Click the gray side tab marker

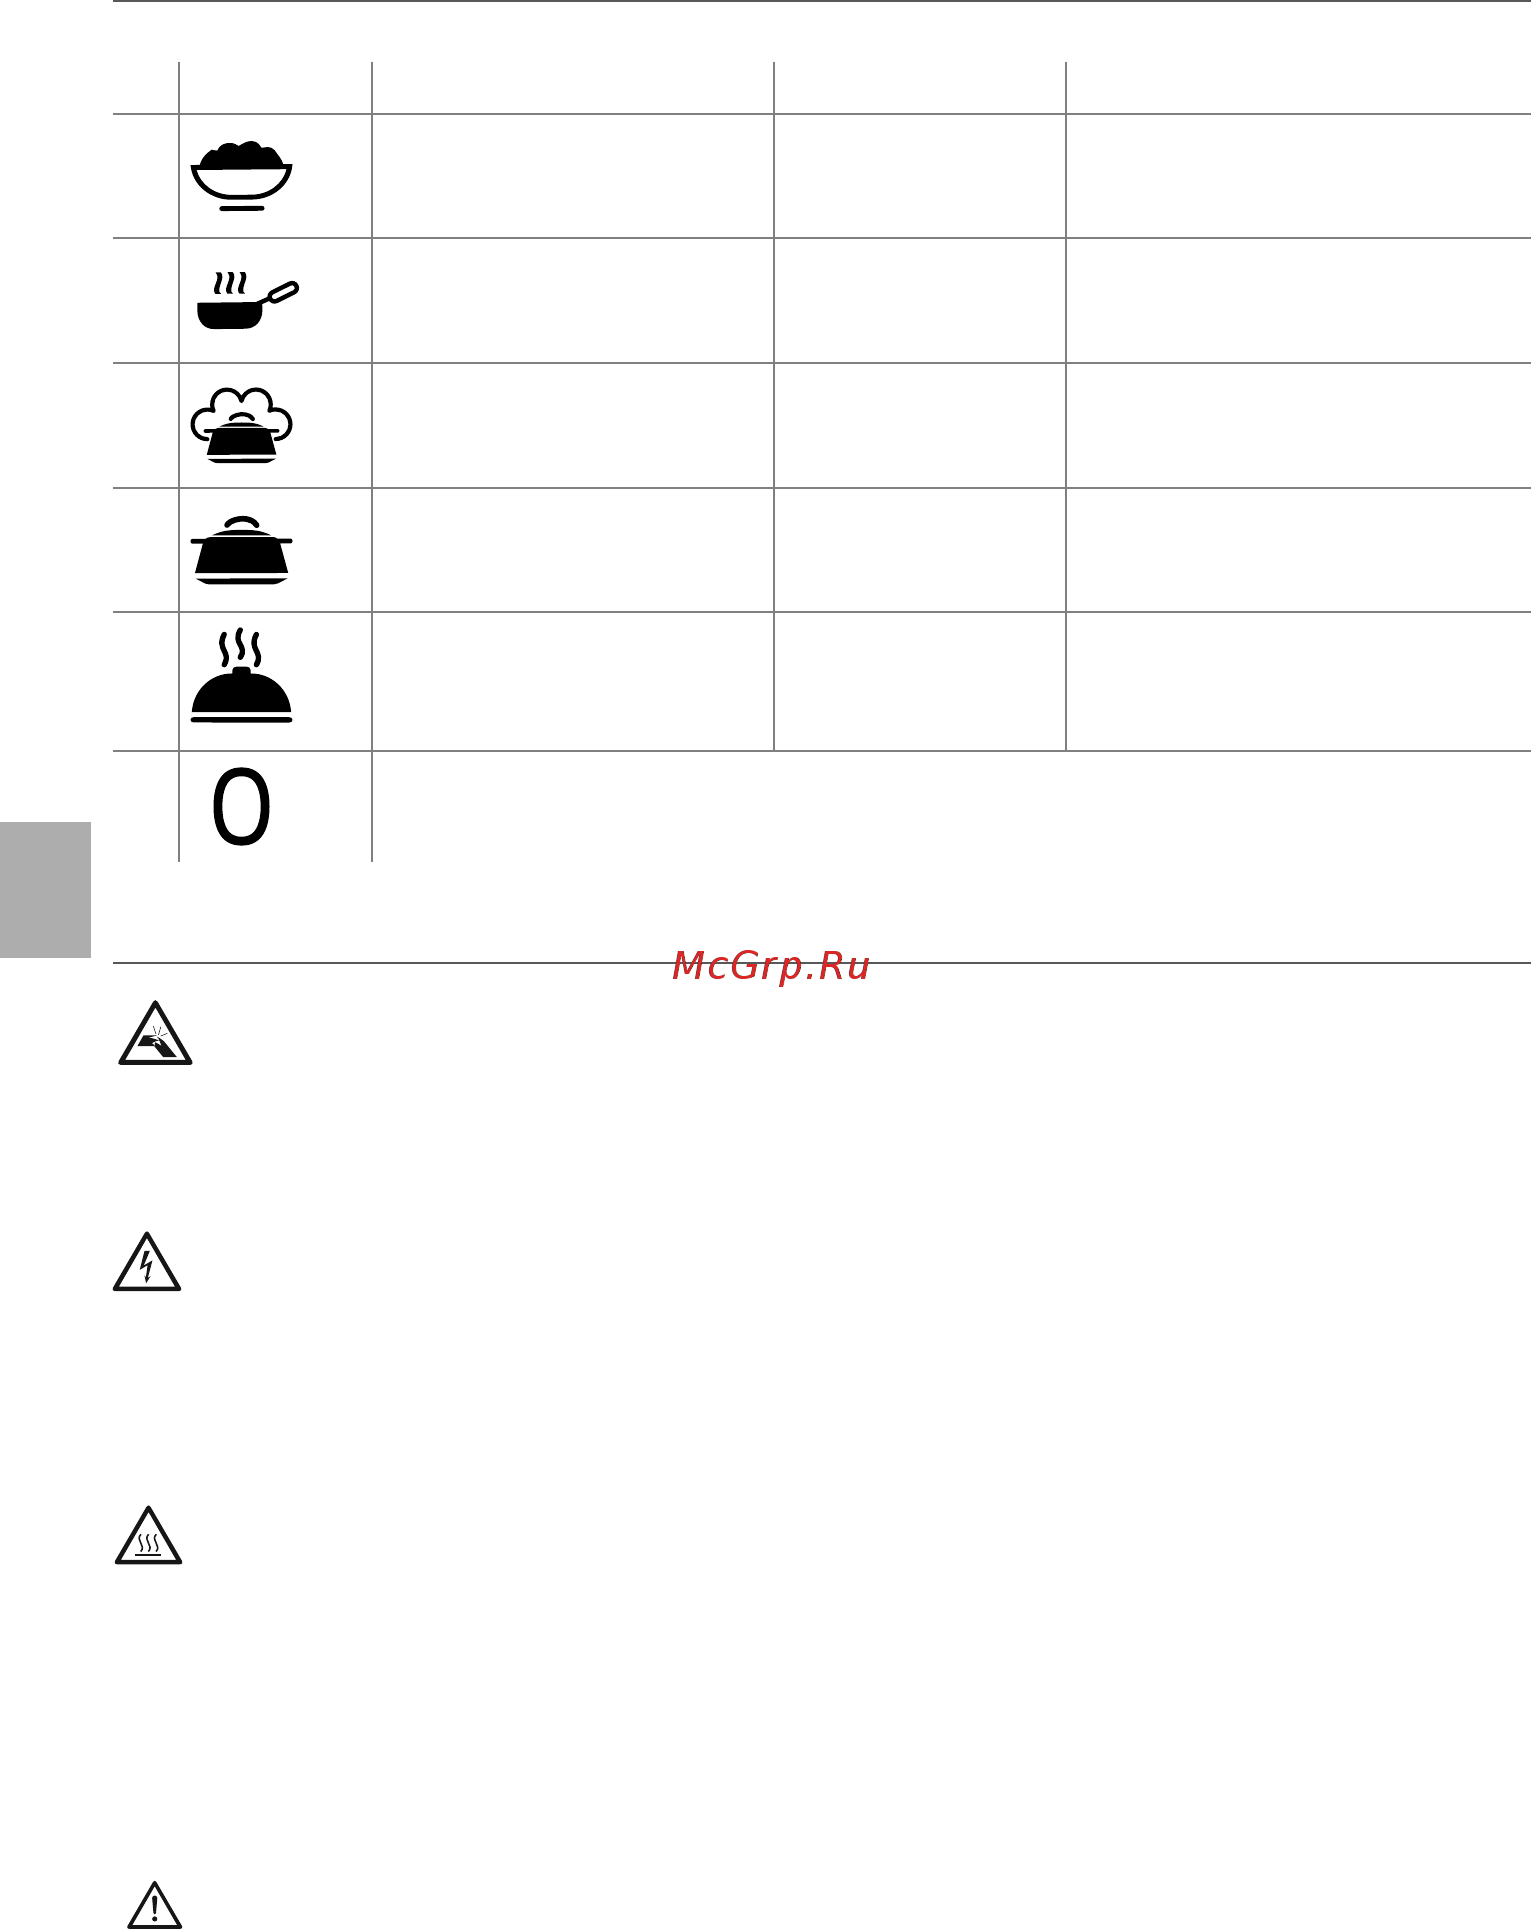coord(45,890)
